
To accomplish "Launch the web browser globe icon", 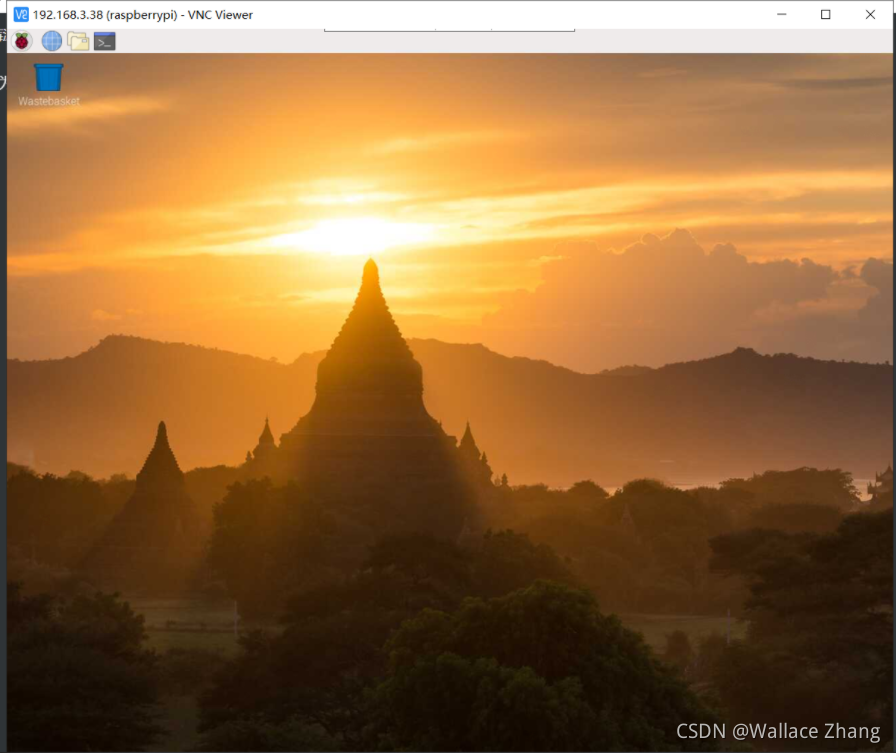I will [51, 41].
